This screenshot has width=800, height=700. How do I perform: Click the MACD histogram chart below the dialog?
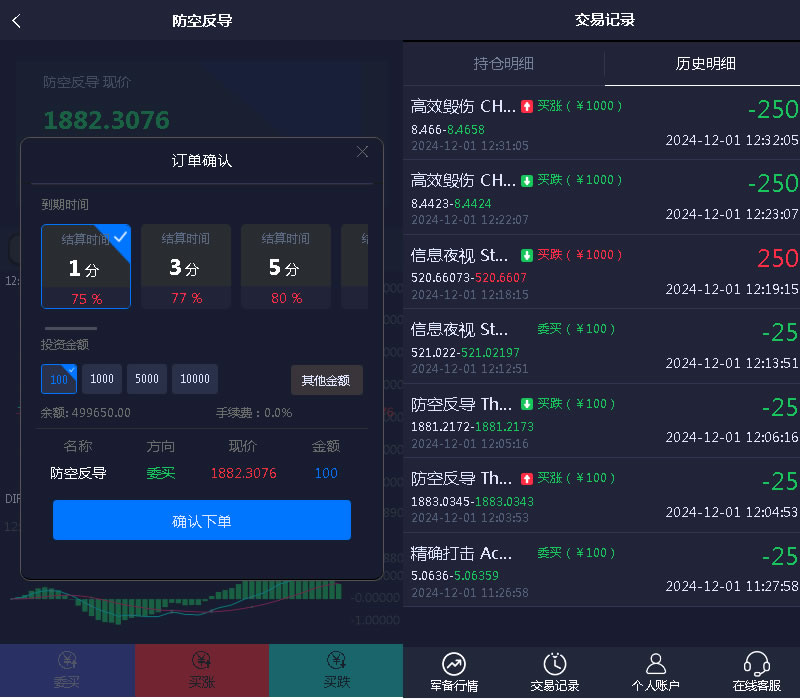pyautogui.click(x=176, y=602)
